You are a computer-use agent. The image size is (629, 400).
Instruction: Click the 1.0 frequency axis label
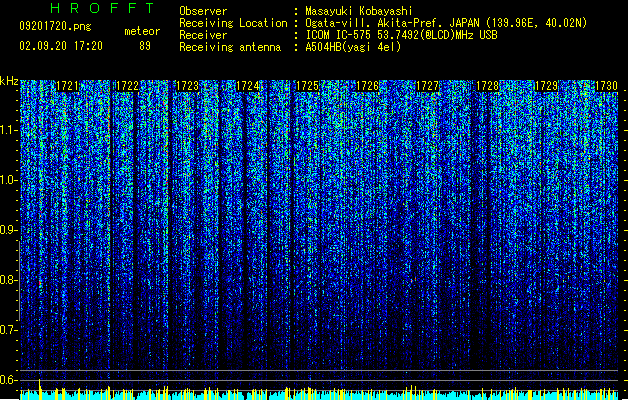pyautogui.click(x=9, y=180)
